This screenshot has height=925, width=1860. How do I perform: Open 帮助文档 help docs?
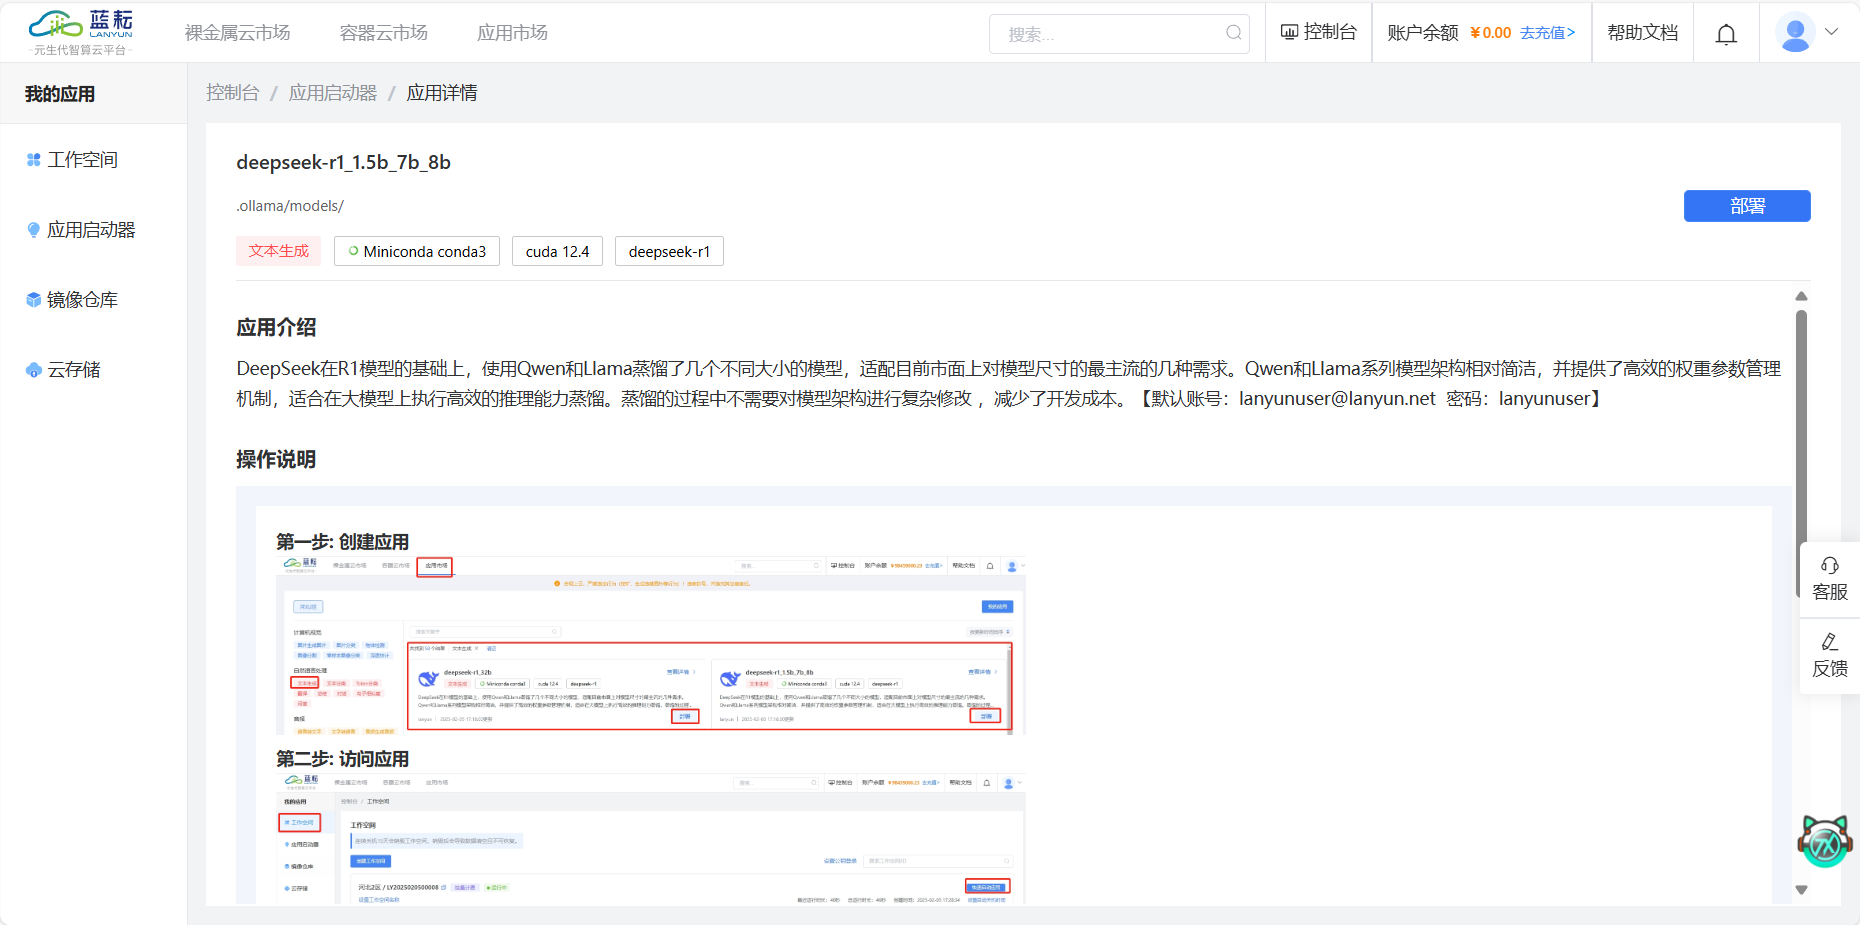[1642, 33]
